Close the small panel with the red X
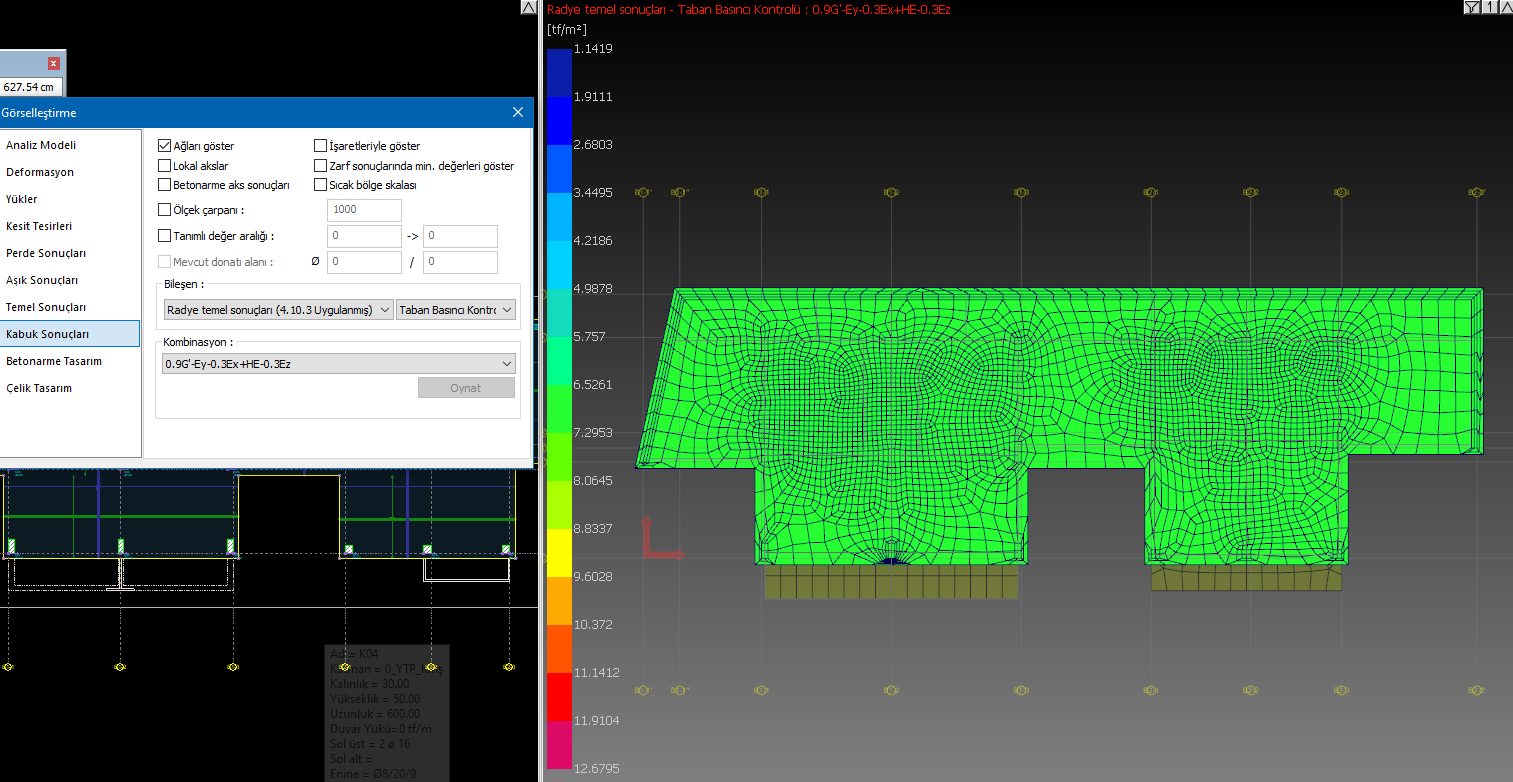Screen dimensions: 1513x782 pos(54,63)
